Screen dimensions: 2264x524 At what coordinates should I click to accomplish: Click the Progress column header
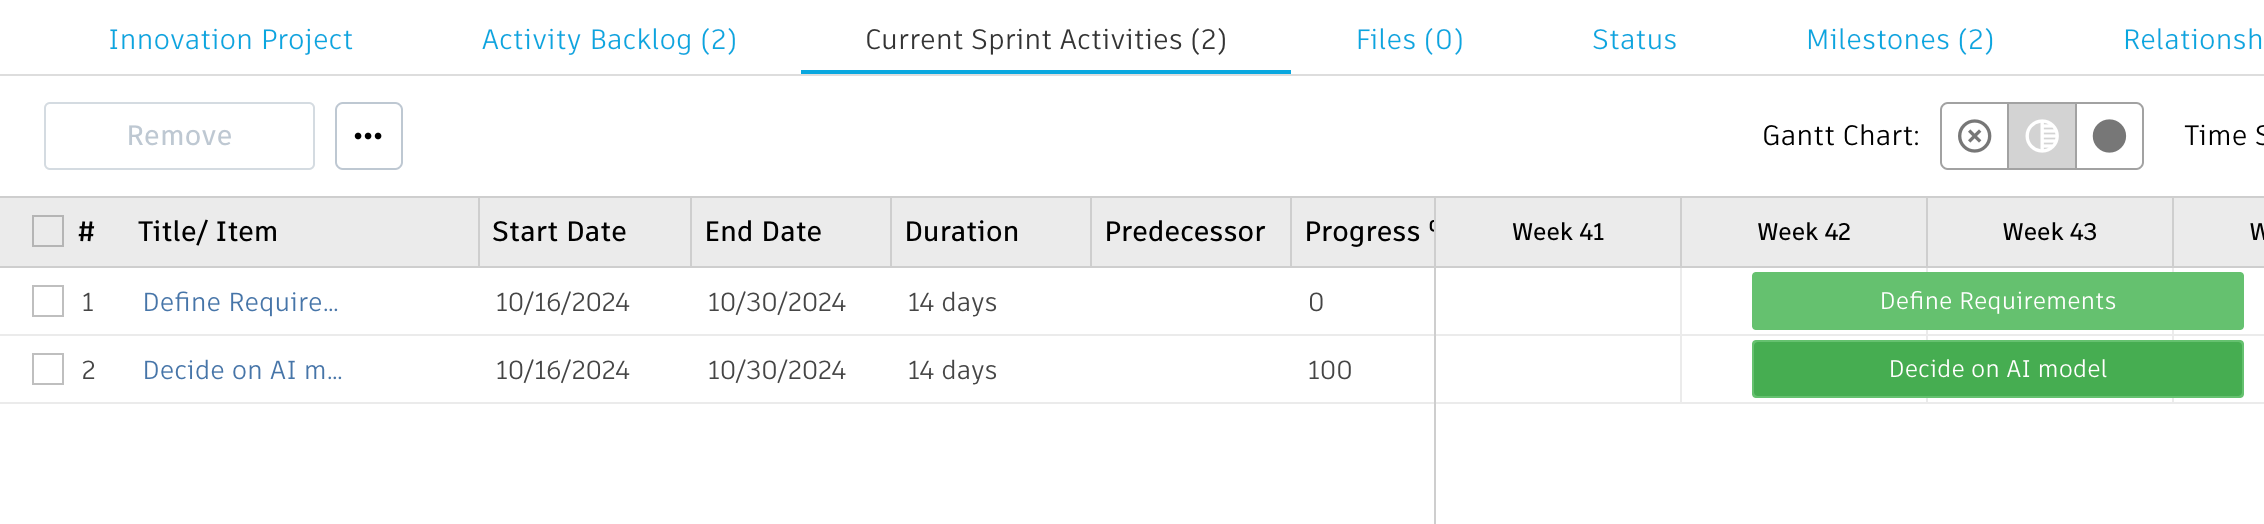[x=1361, y=232]
